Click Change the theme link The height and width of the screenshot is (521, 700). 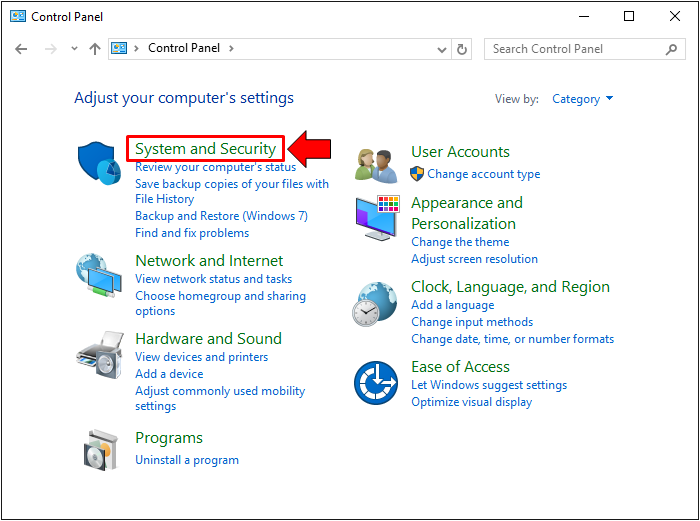460,242
